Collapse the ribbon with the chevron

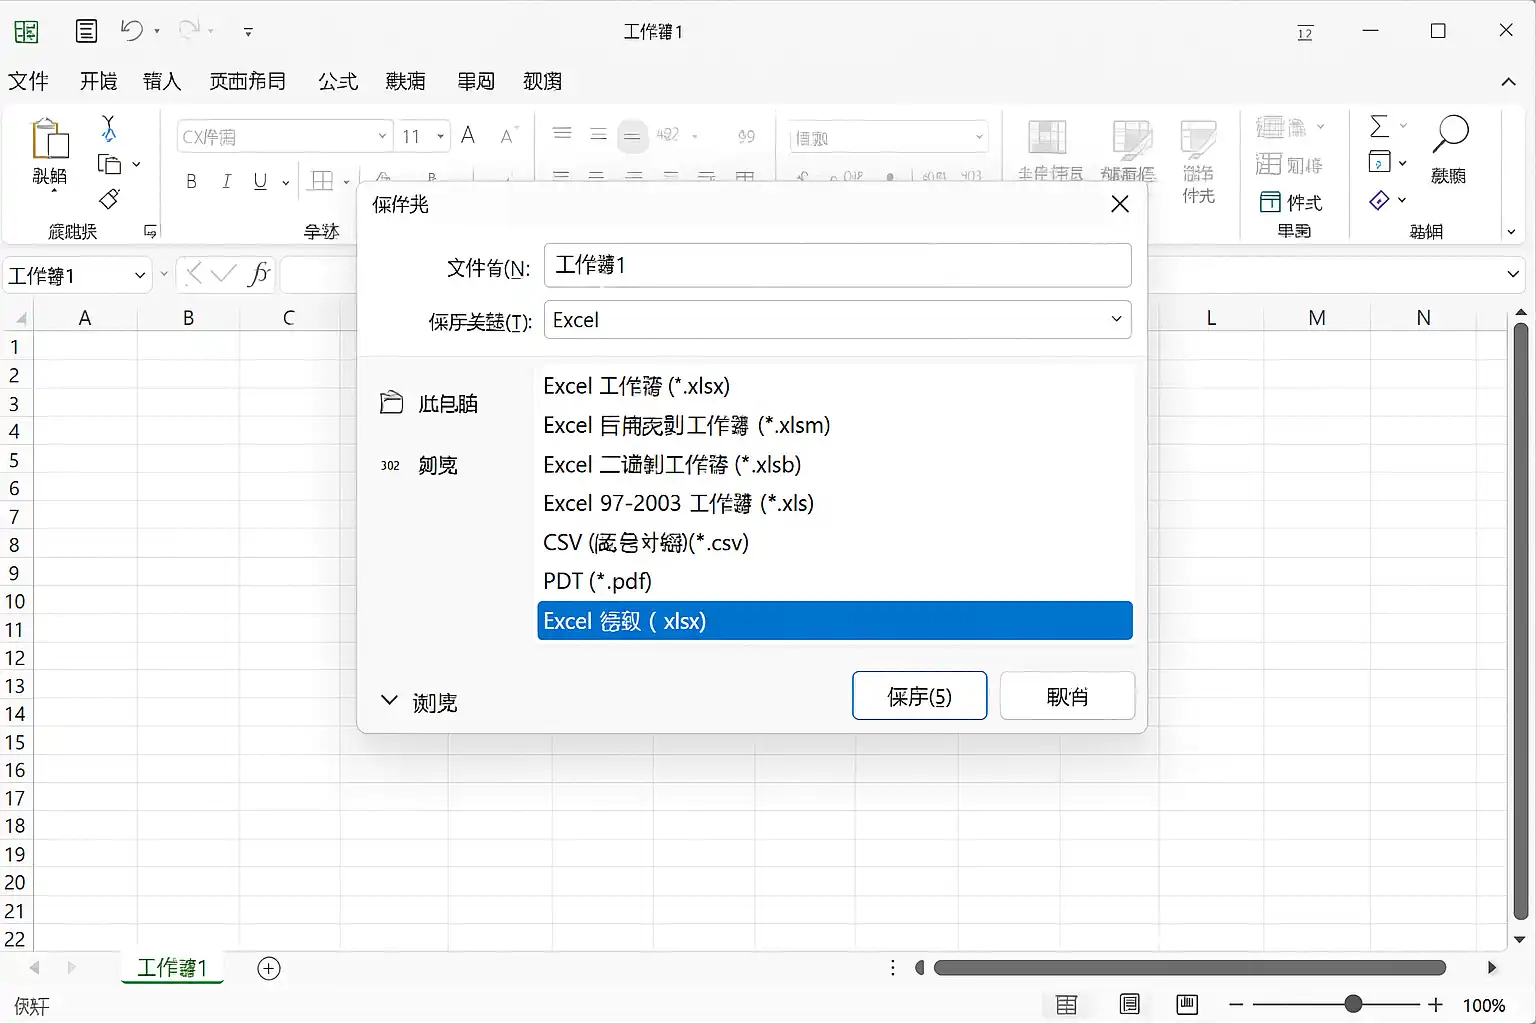point(1508,82)
